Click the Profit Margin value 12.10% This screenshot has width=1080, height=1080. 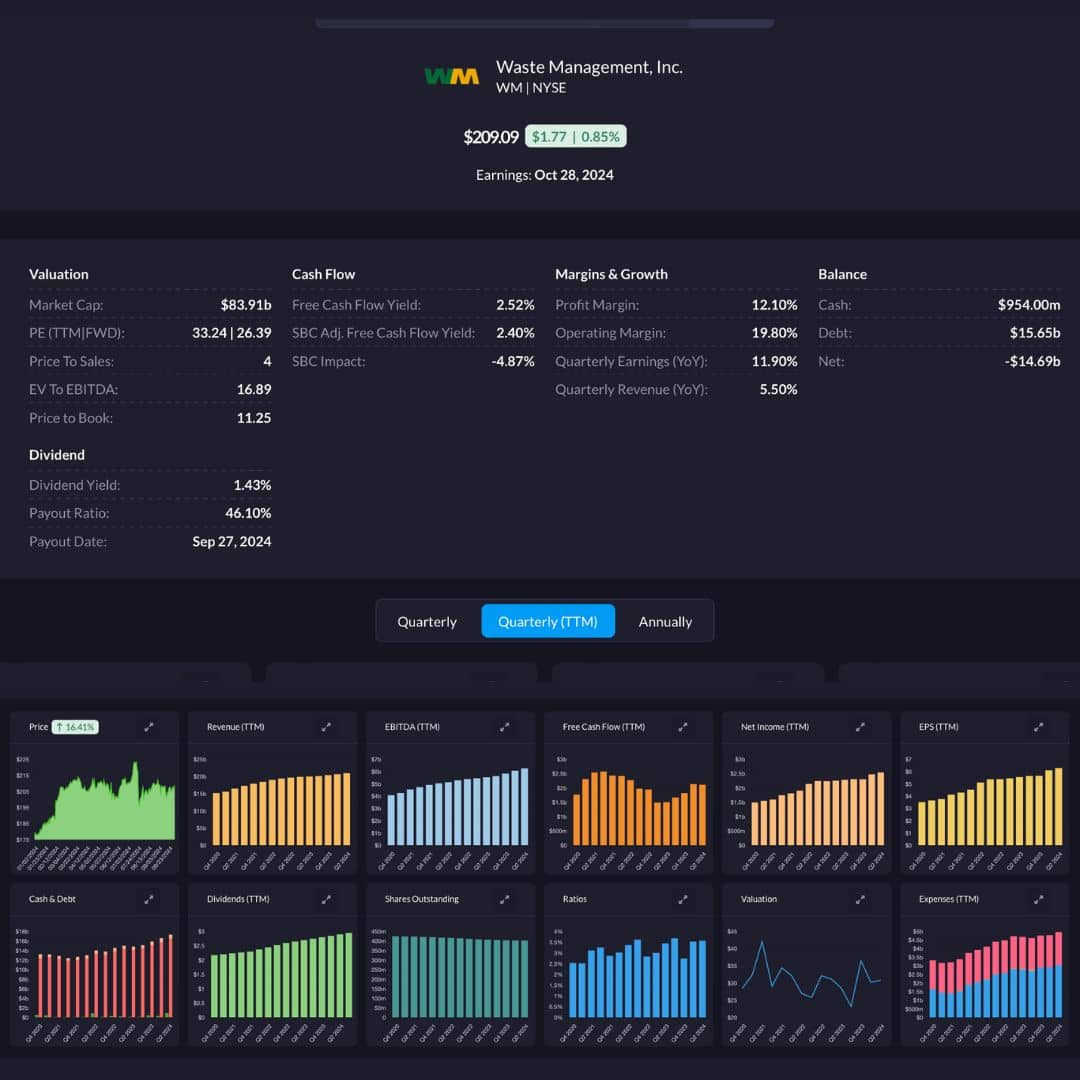[774, 304]
